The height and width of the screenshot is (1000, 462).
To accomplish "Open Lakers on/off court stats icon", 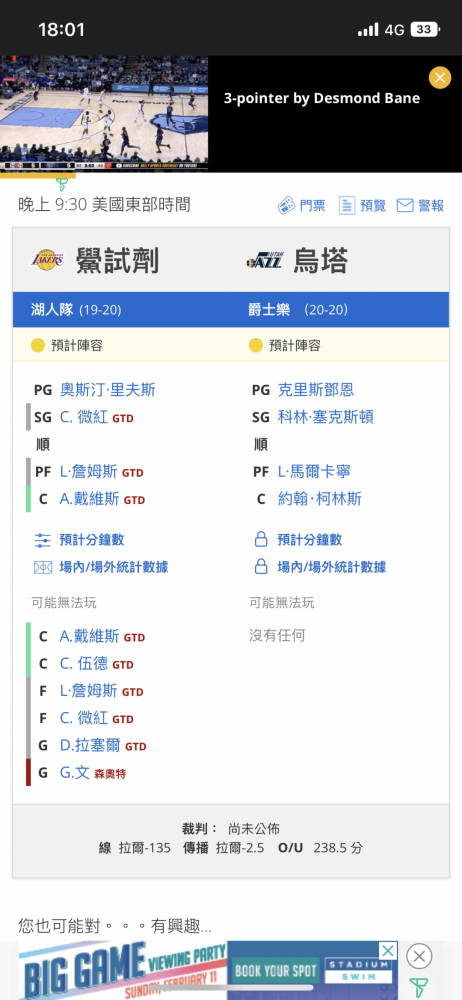I will click(42, 567).
